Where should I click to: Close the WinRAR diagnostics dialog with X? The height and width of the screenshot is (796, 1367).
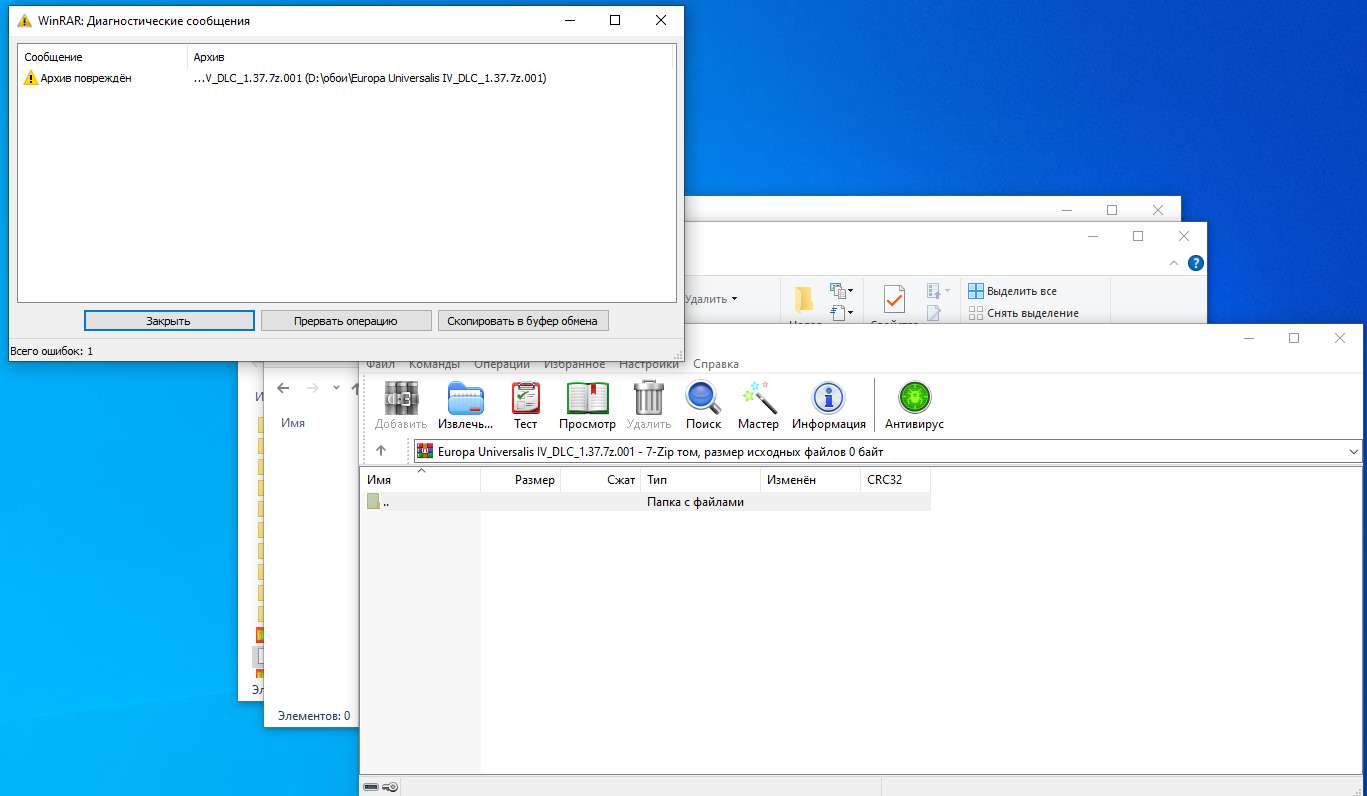click(x=661, y=20)
